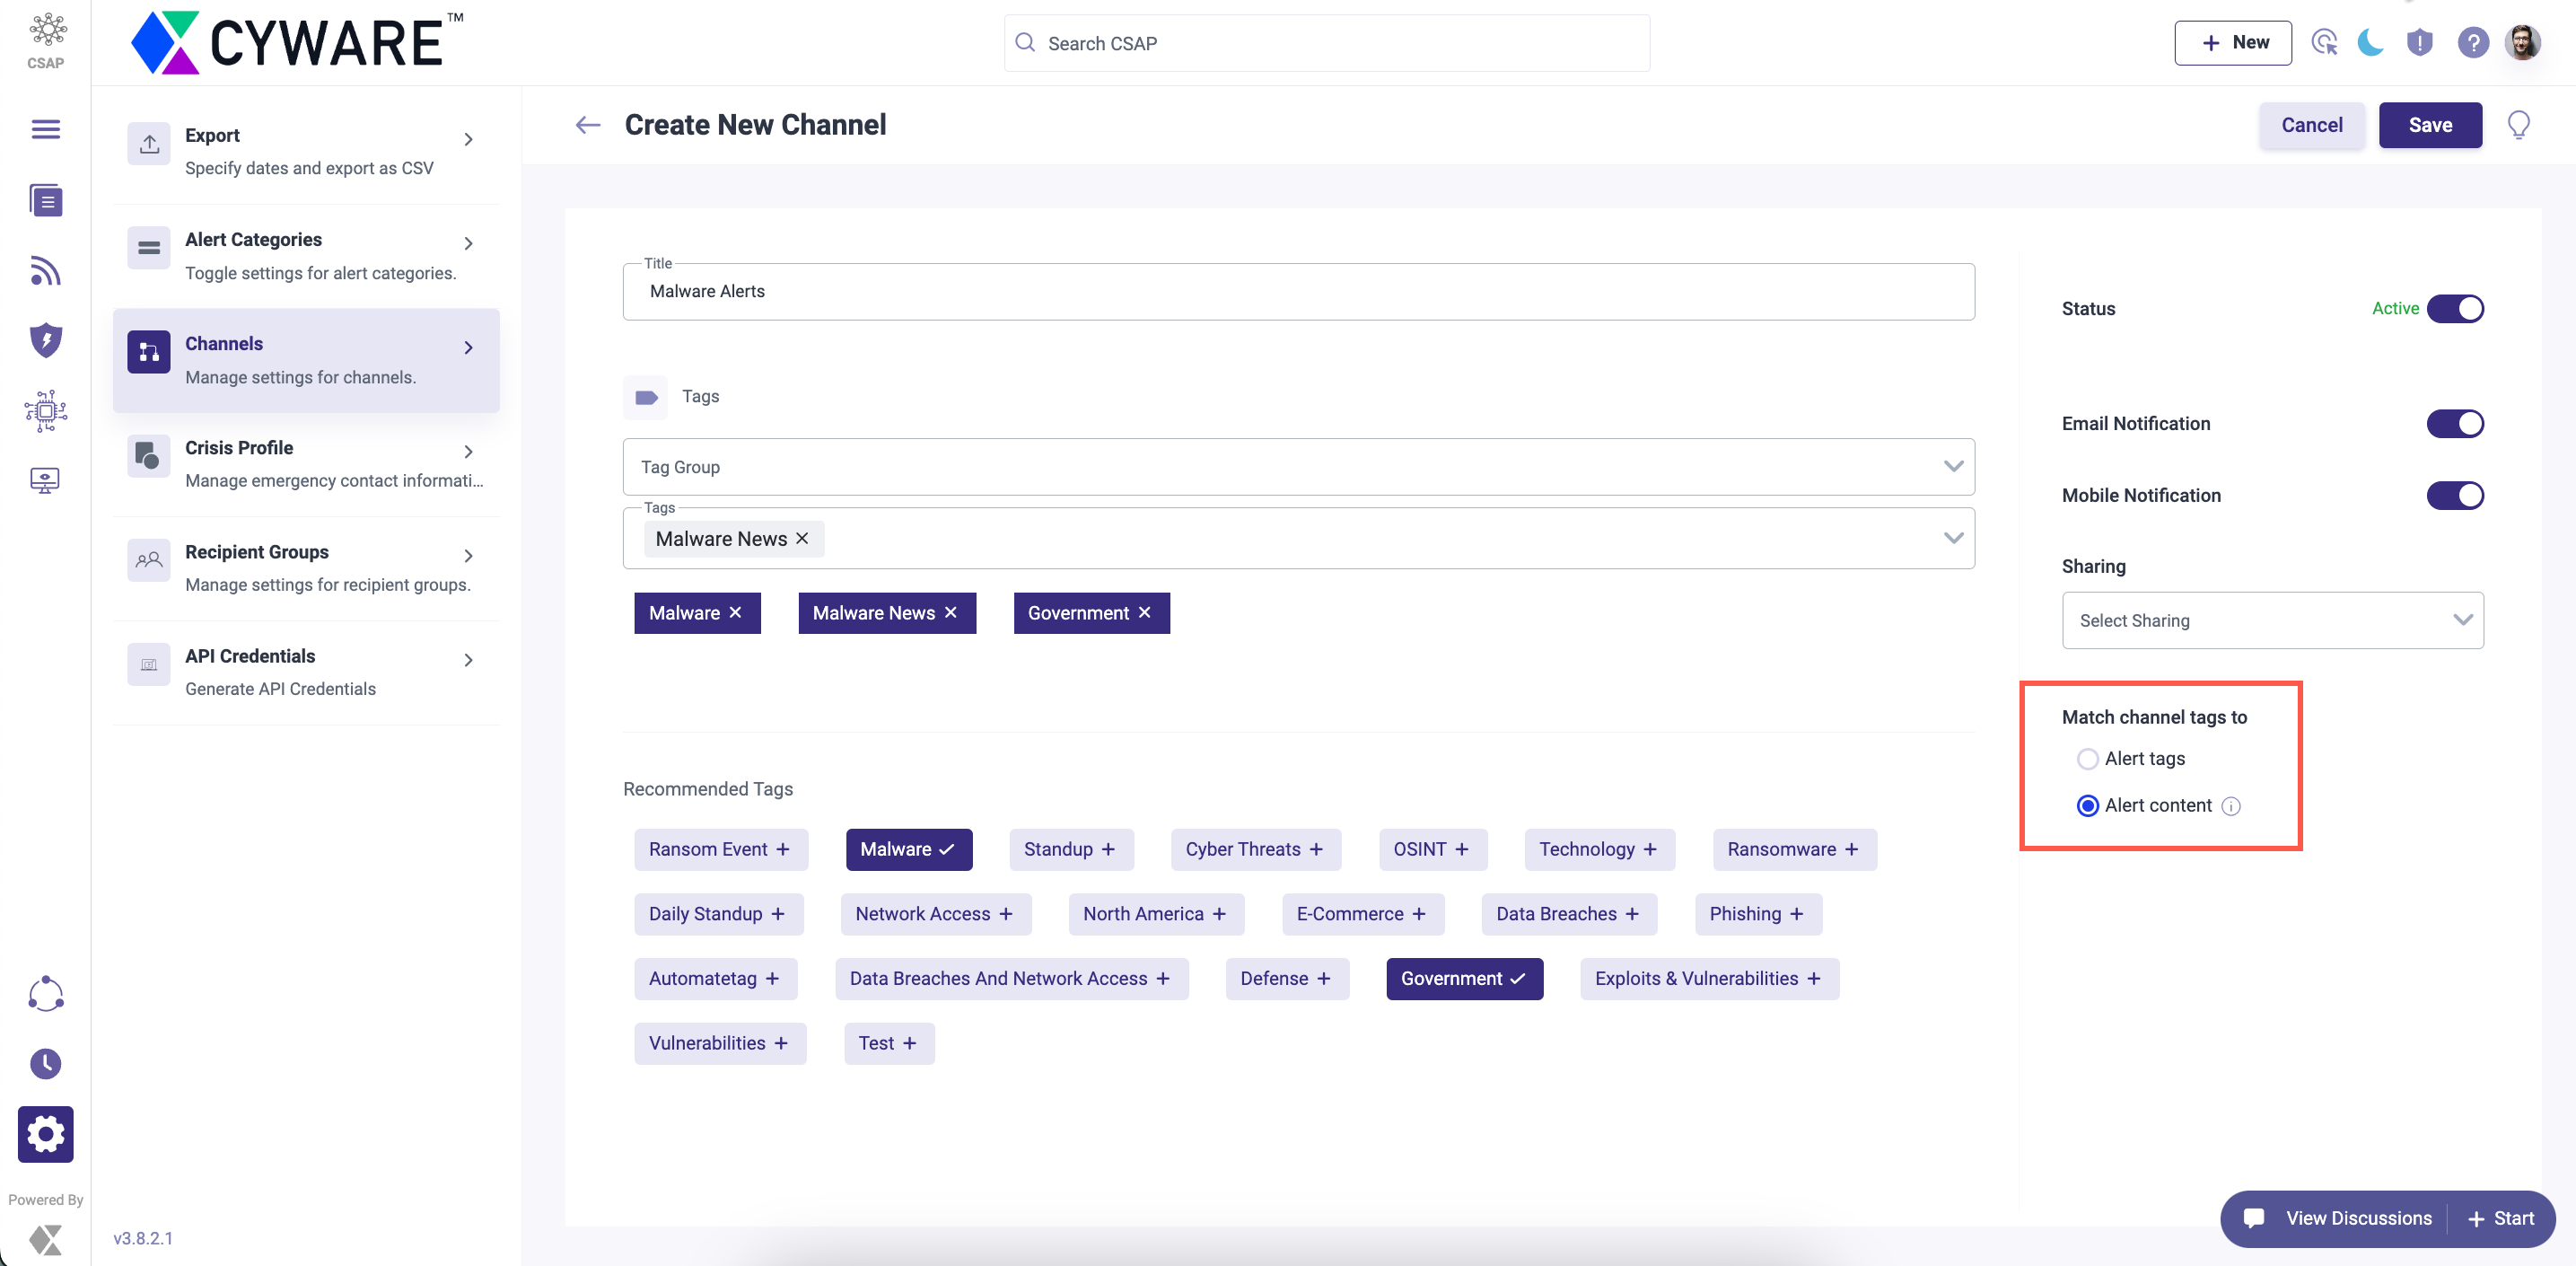Click the settings gear icon in sidebar
The height and width of the screenshot is (1266, 2576).
click(x=44, y=1135)
